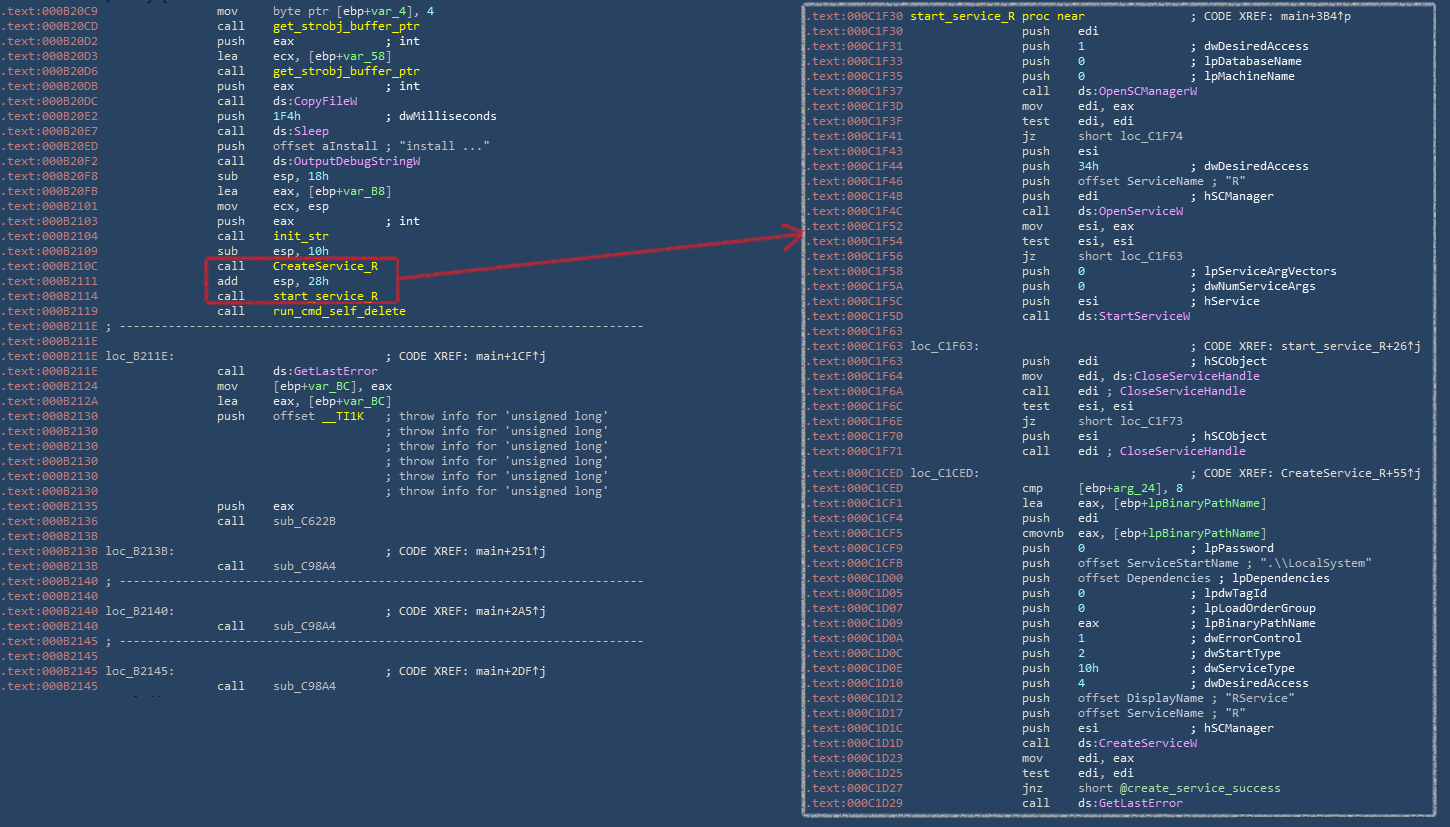
Task: Follow the init_str function call
Action: tap(300, 236)
